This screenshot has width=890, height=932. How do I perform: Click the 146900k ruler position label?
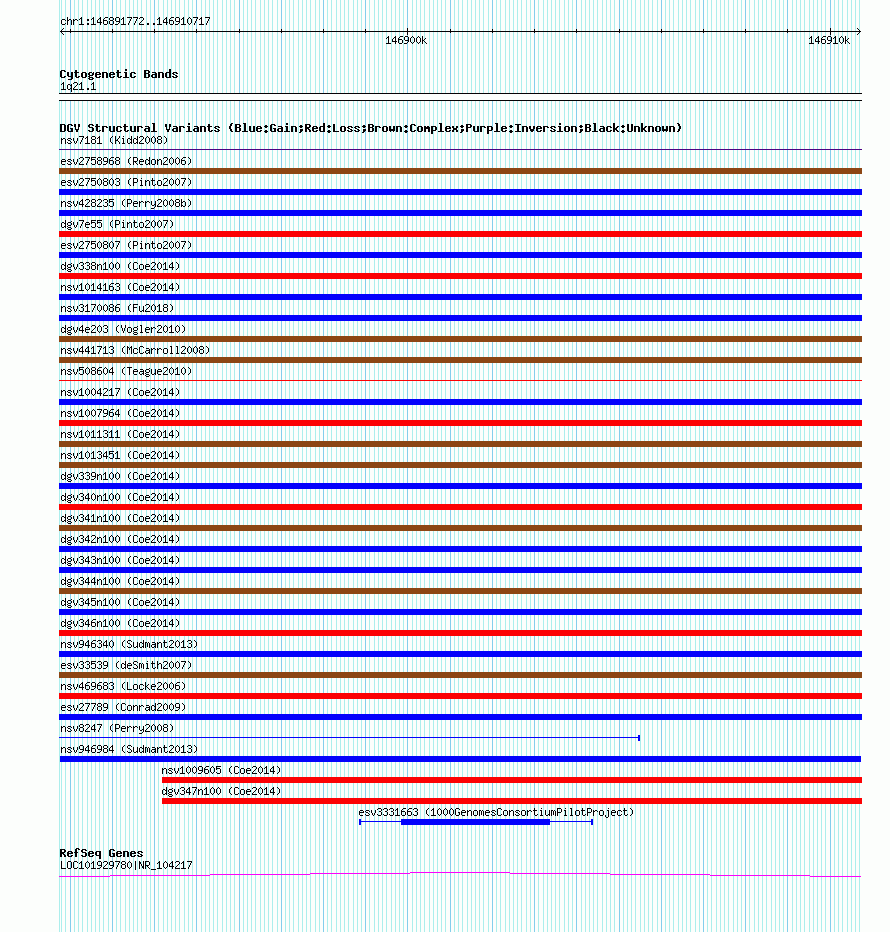tap(406, 40)
